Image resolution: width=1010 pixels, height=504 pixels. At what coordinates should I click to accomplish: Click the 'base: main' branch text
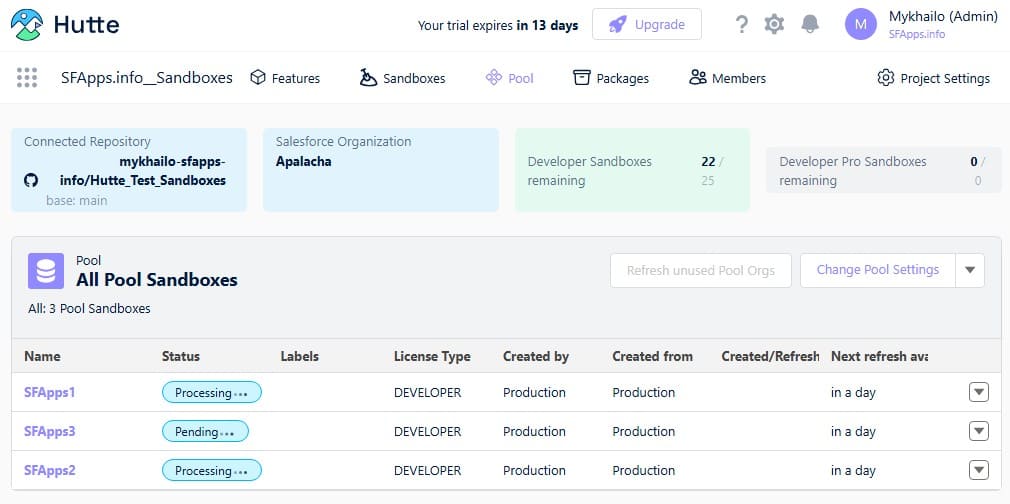click(x=77, y=200)
